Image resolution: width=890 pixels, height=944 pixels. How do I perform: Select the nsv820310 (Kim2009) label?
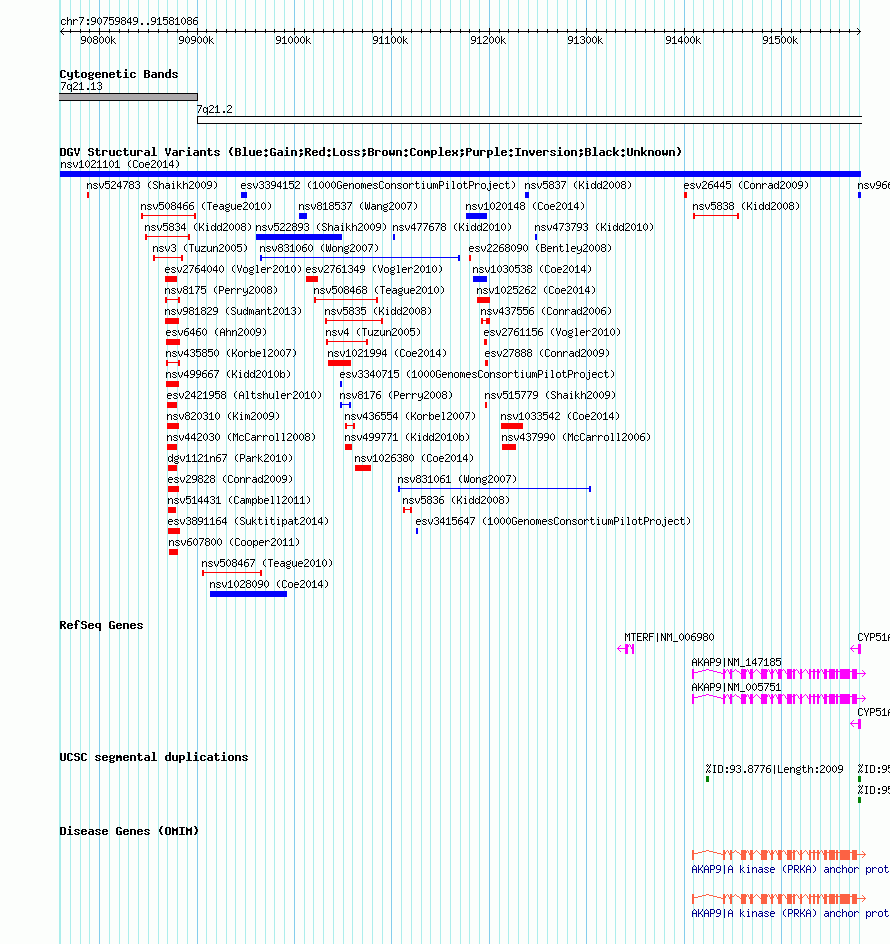point(223,417)
